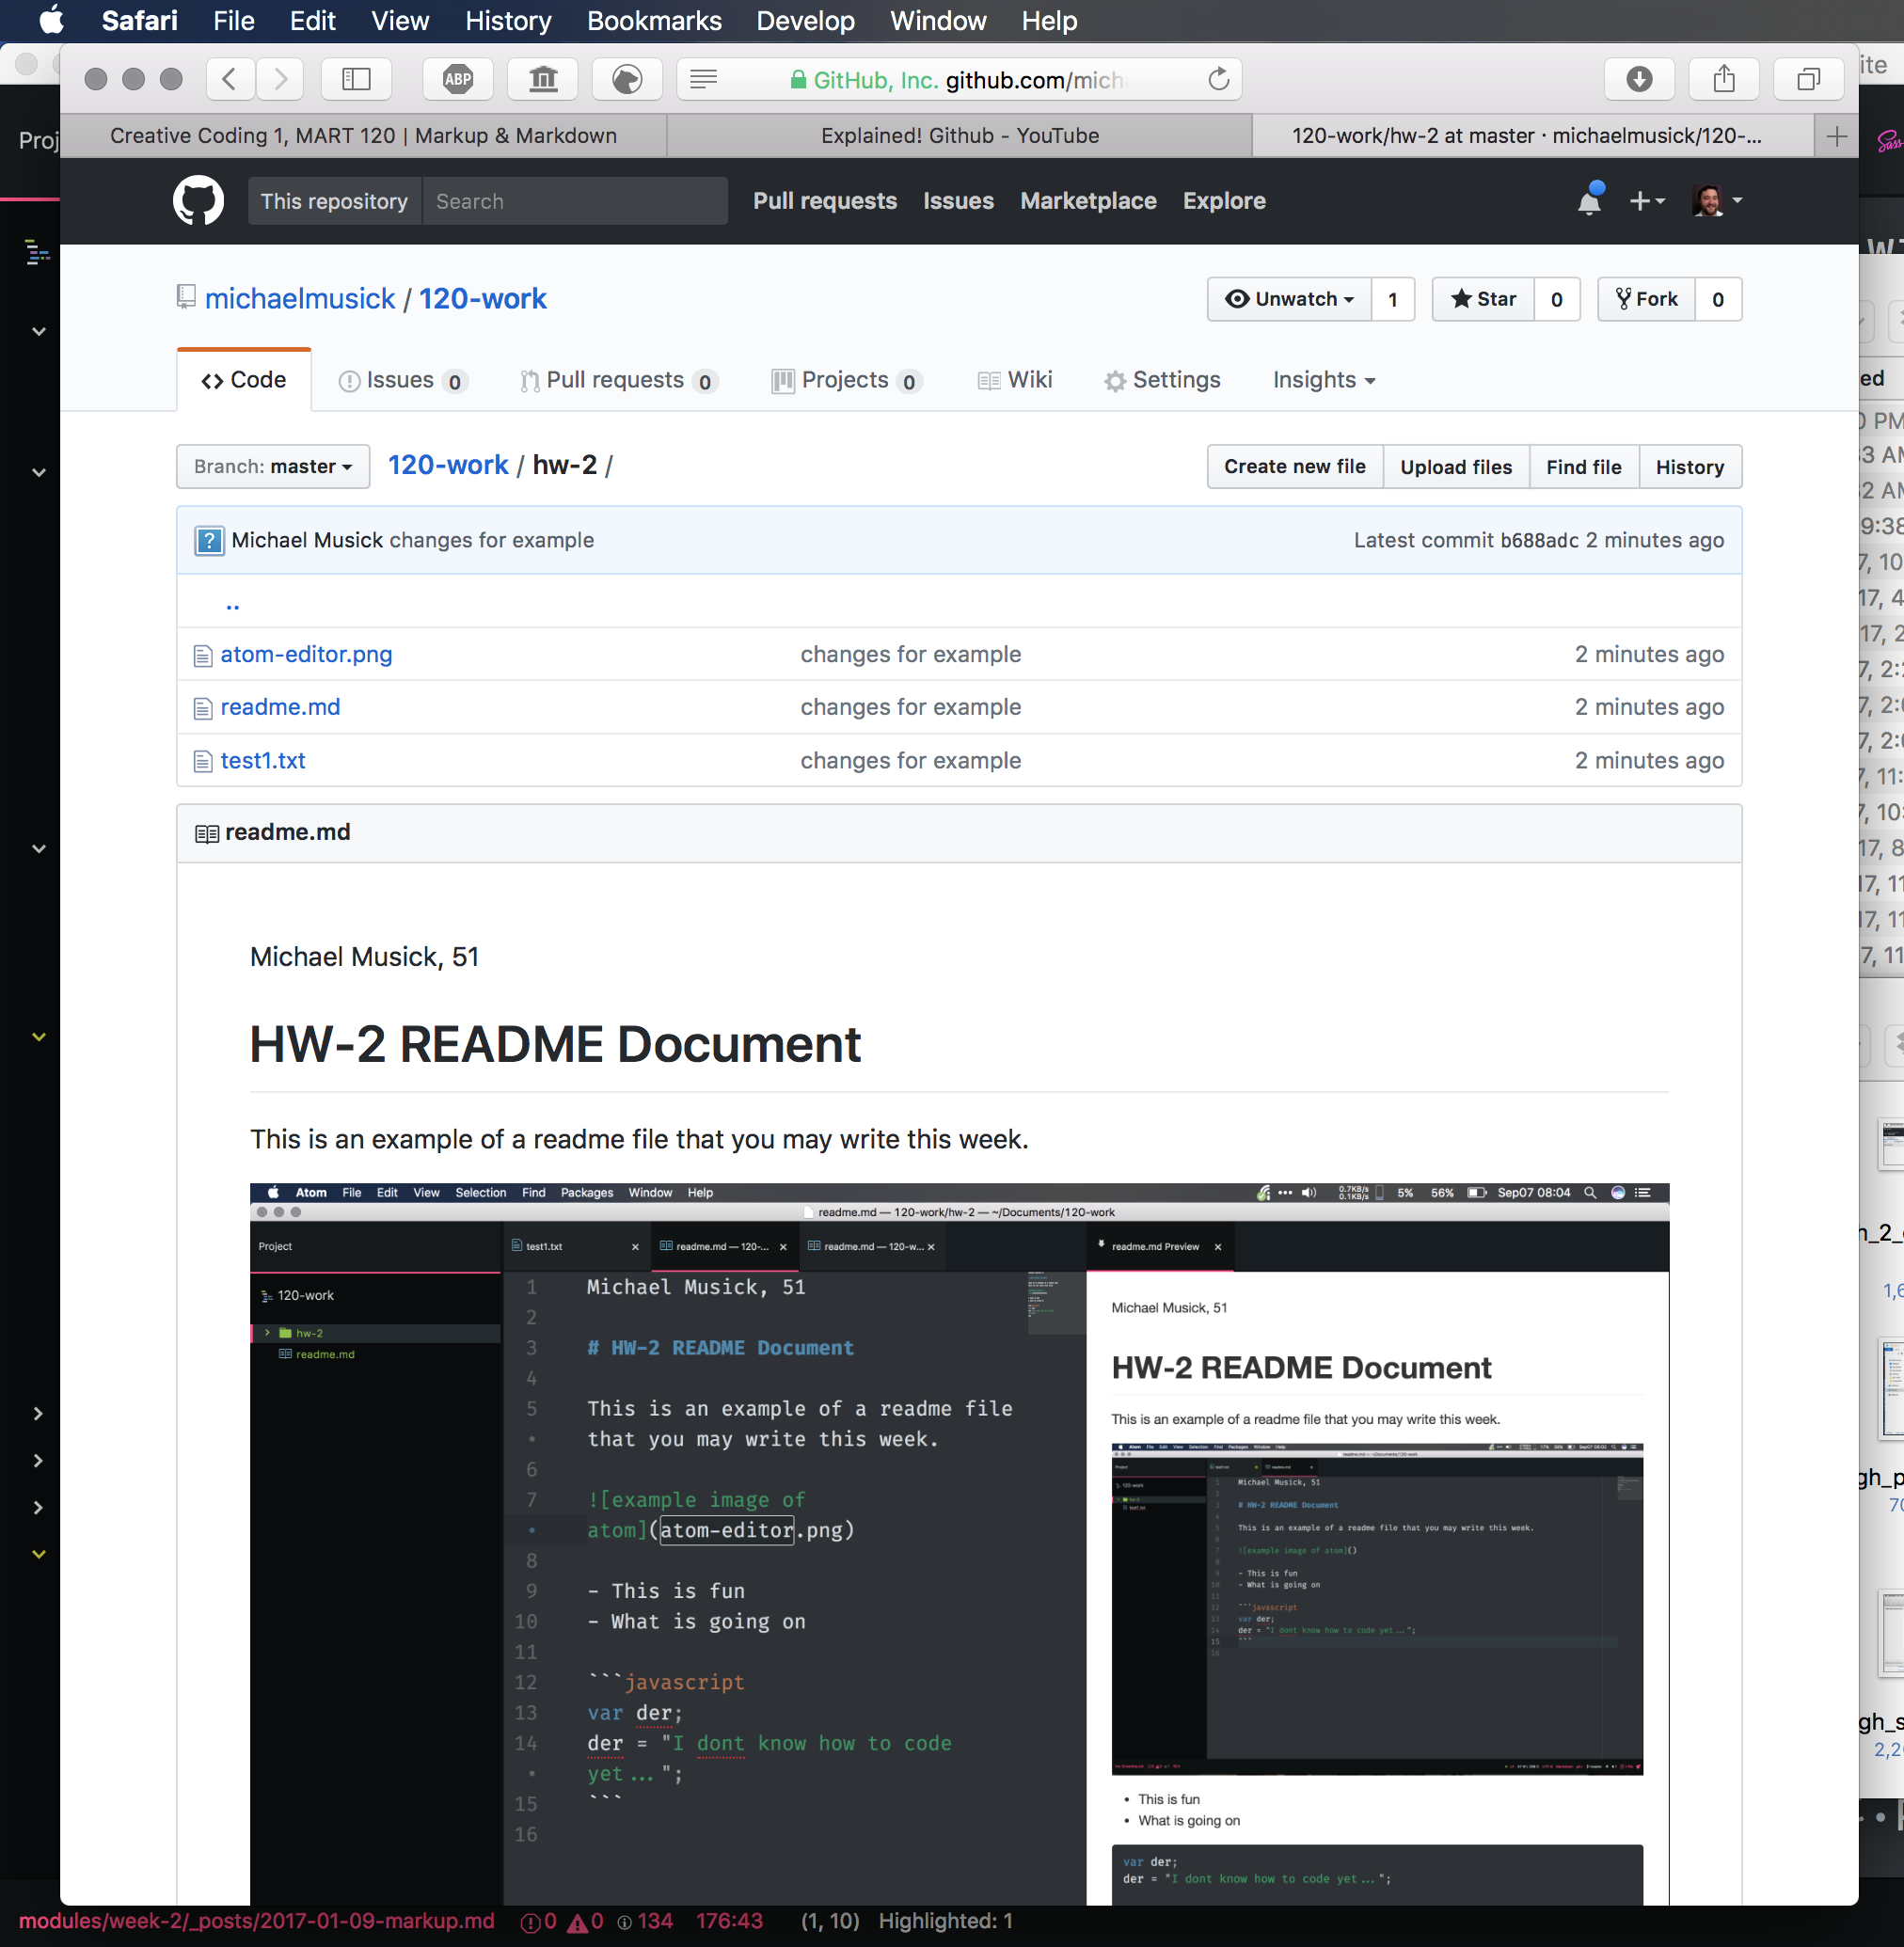Click the question-mark avatar in commit bar
1904x1947 pixels.
point(209,541)
